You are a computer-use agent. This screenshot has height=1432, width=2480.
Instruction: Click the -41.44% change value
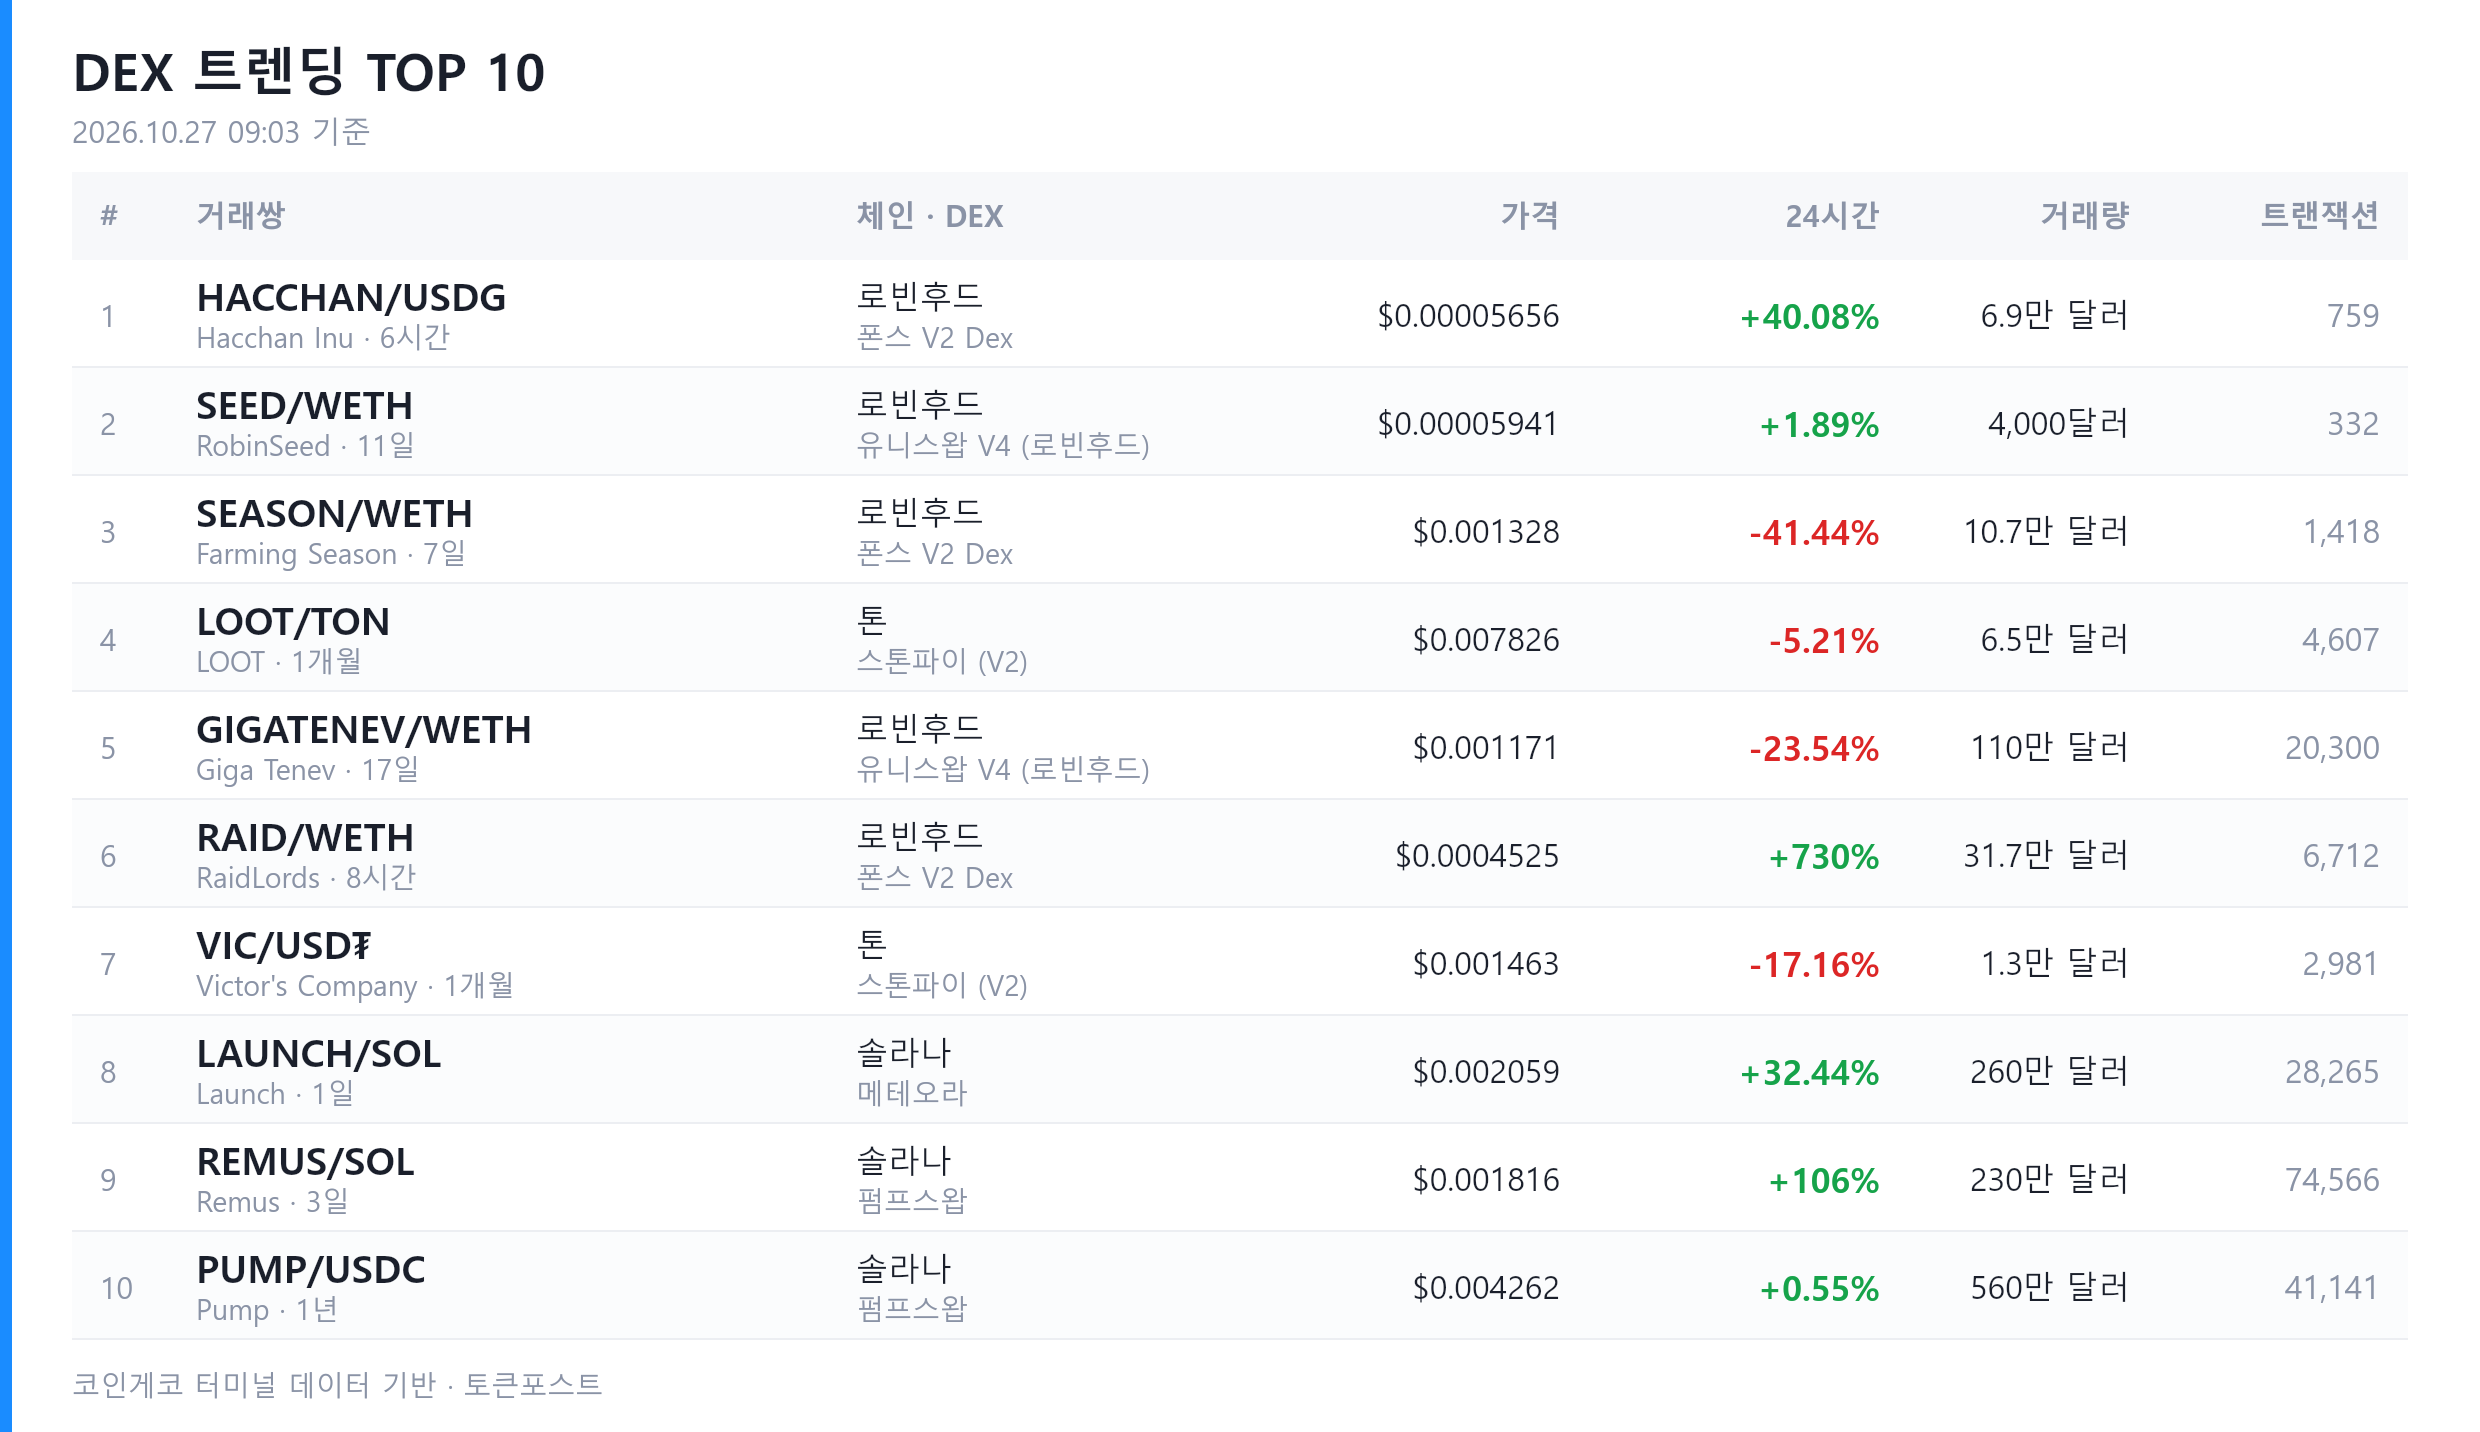pos(1814,533)
